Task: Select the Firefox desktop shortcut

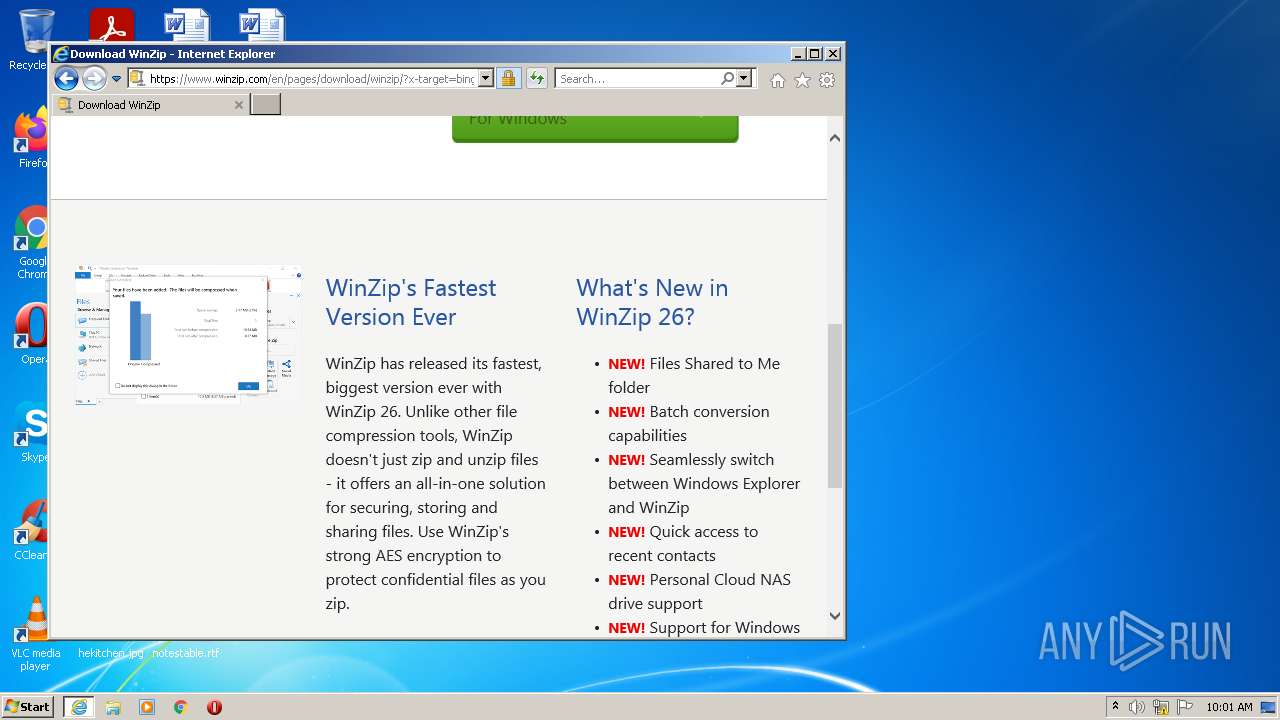Action: (x=30, y=138)
